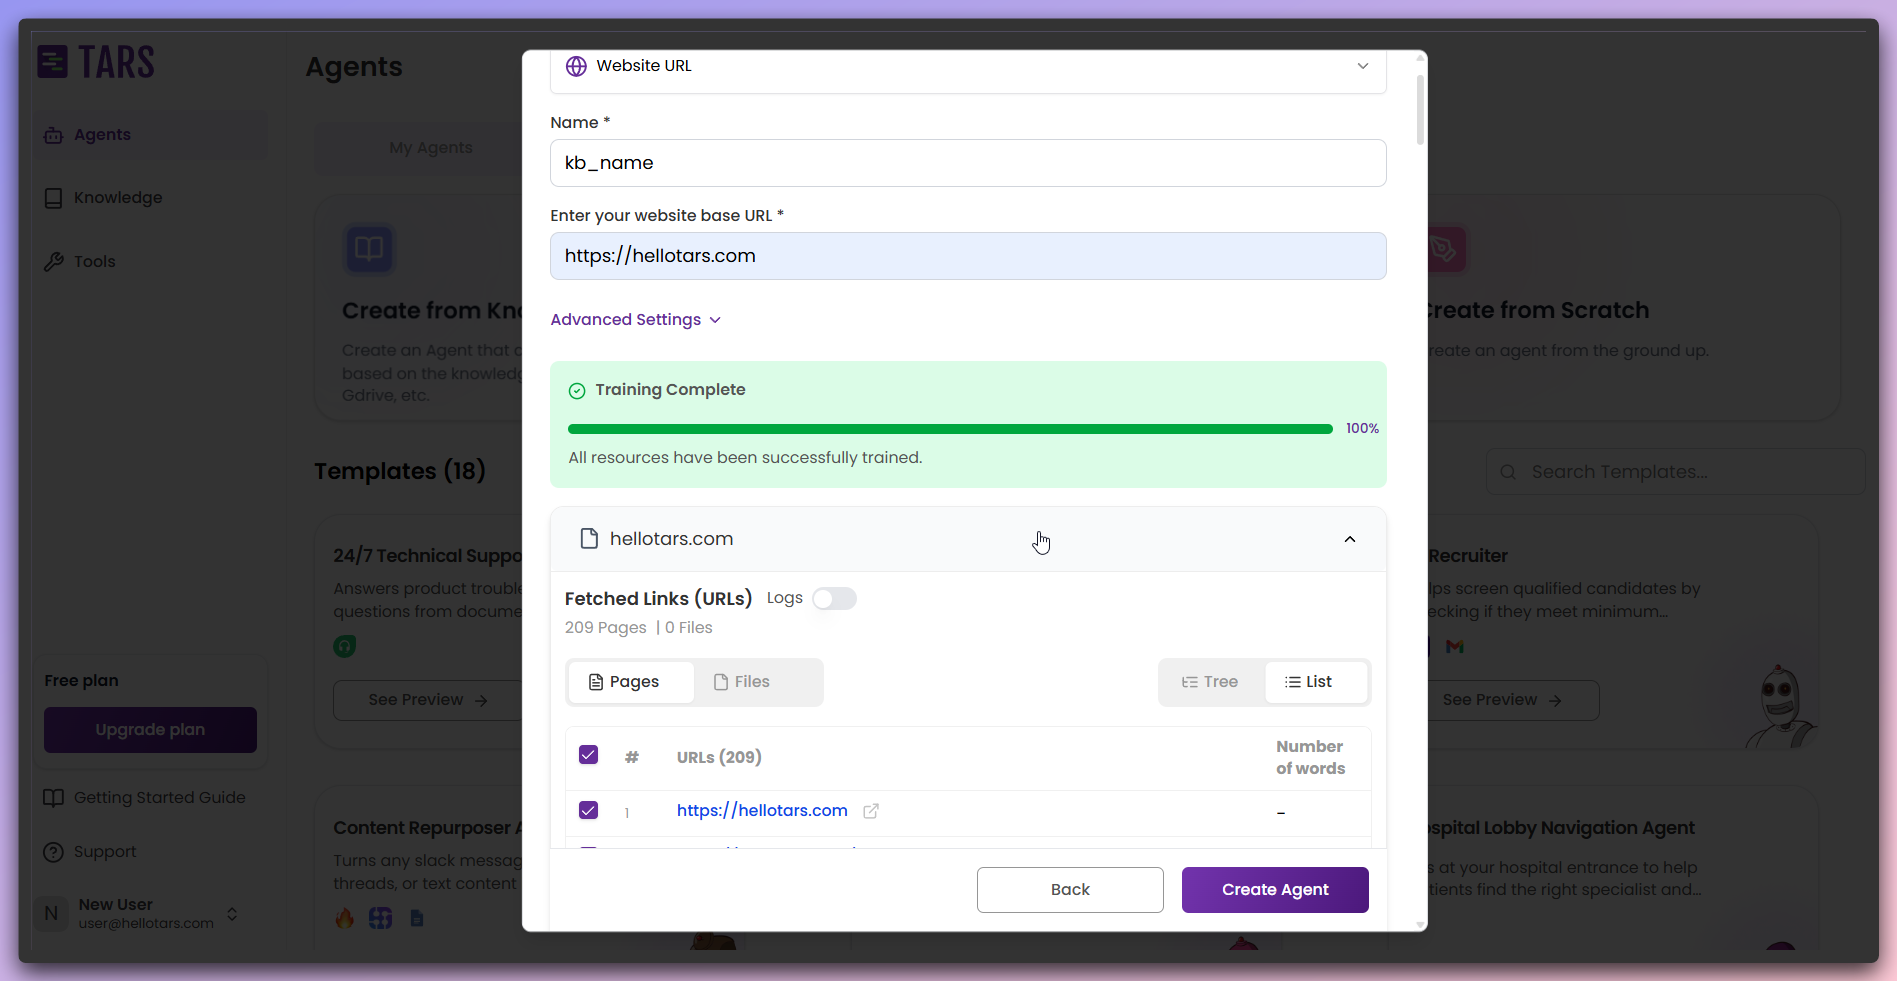Click the Back button

coord(1070,890)
